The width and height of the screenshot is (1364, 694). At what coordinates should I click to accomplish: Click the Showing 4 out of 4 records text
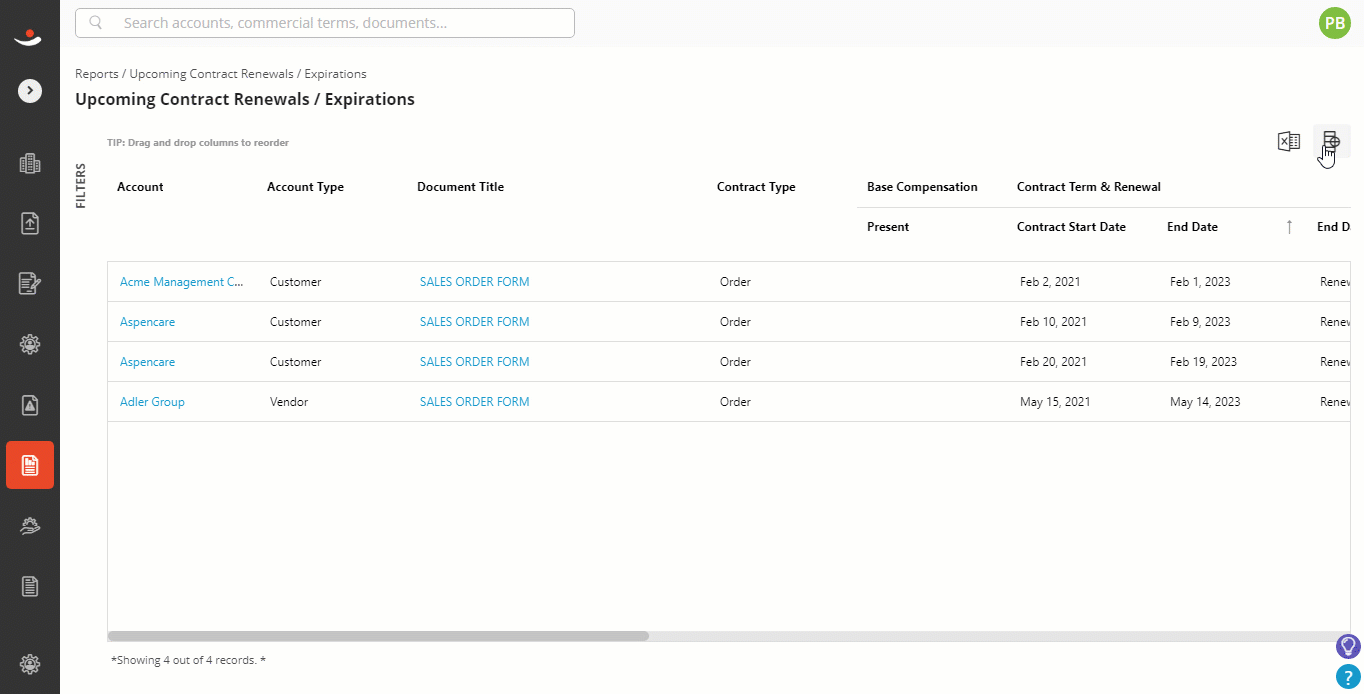(188, 660)
